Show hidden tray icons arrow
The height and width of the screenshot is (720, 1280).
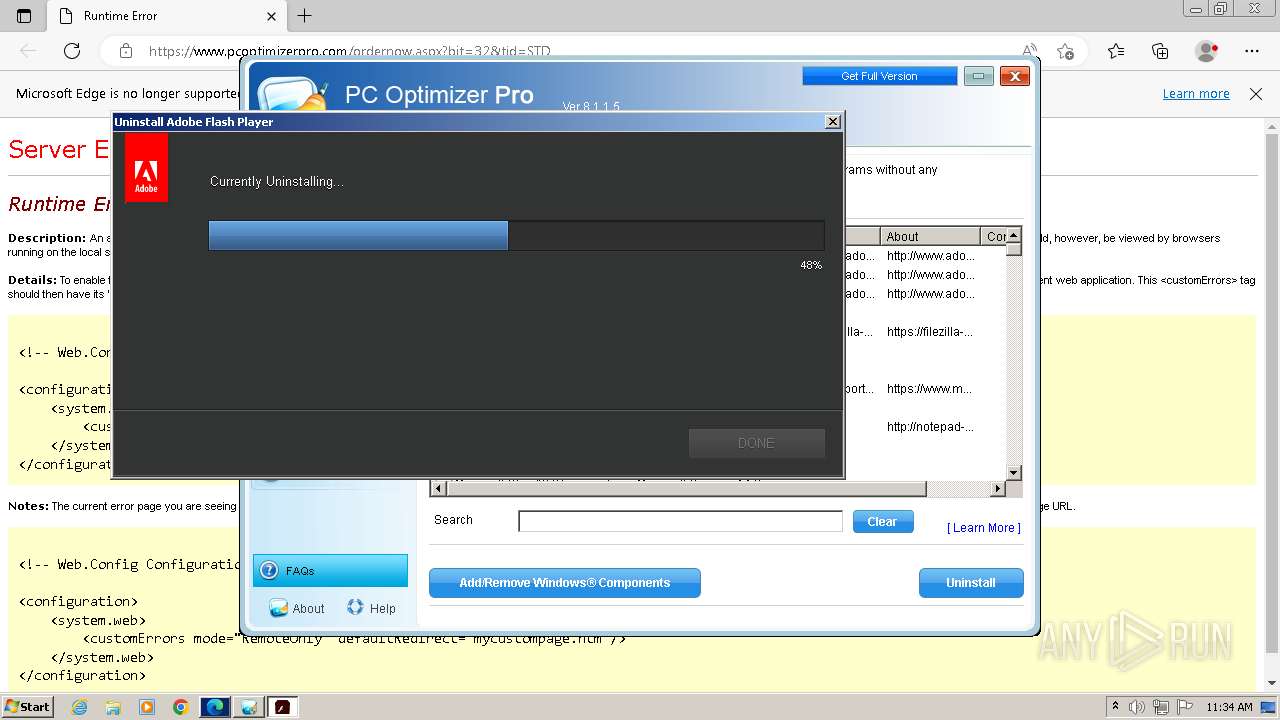click(1116, 707)
